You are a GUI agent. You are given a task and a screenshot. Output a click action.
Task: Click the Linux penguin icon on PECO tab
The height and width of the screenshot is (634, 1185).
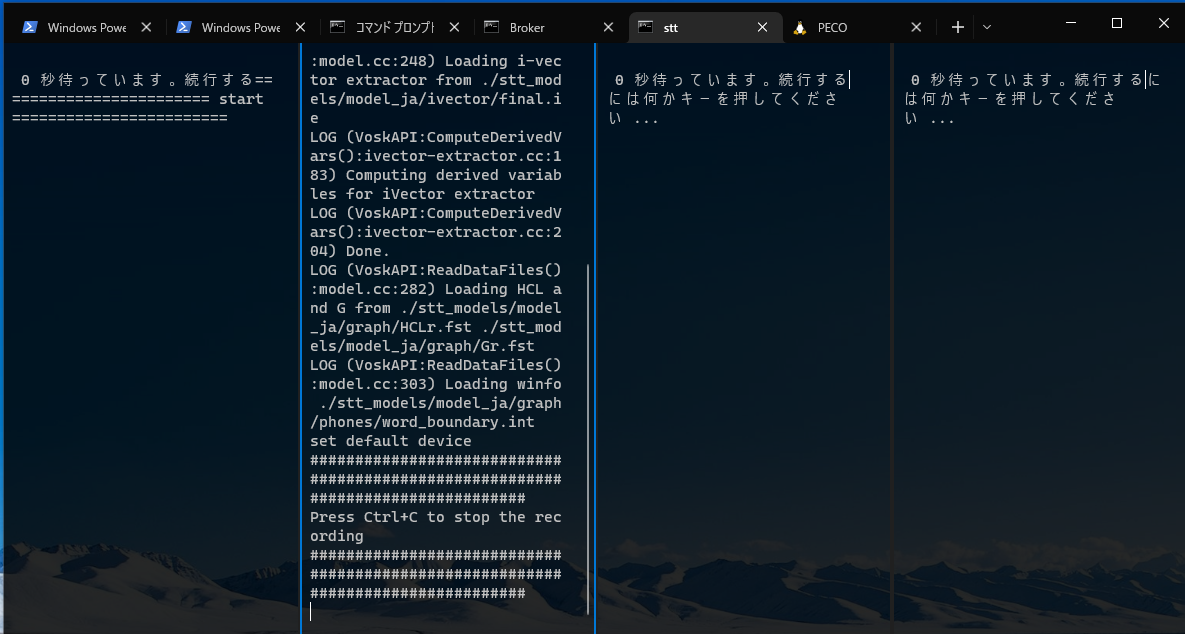click(x=800, y=28)
